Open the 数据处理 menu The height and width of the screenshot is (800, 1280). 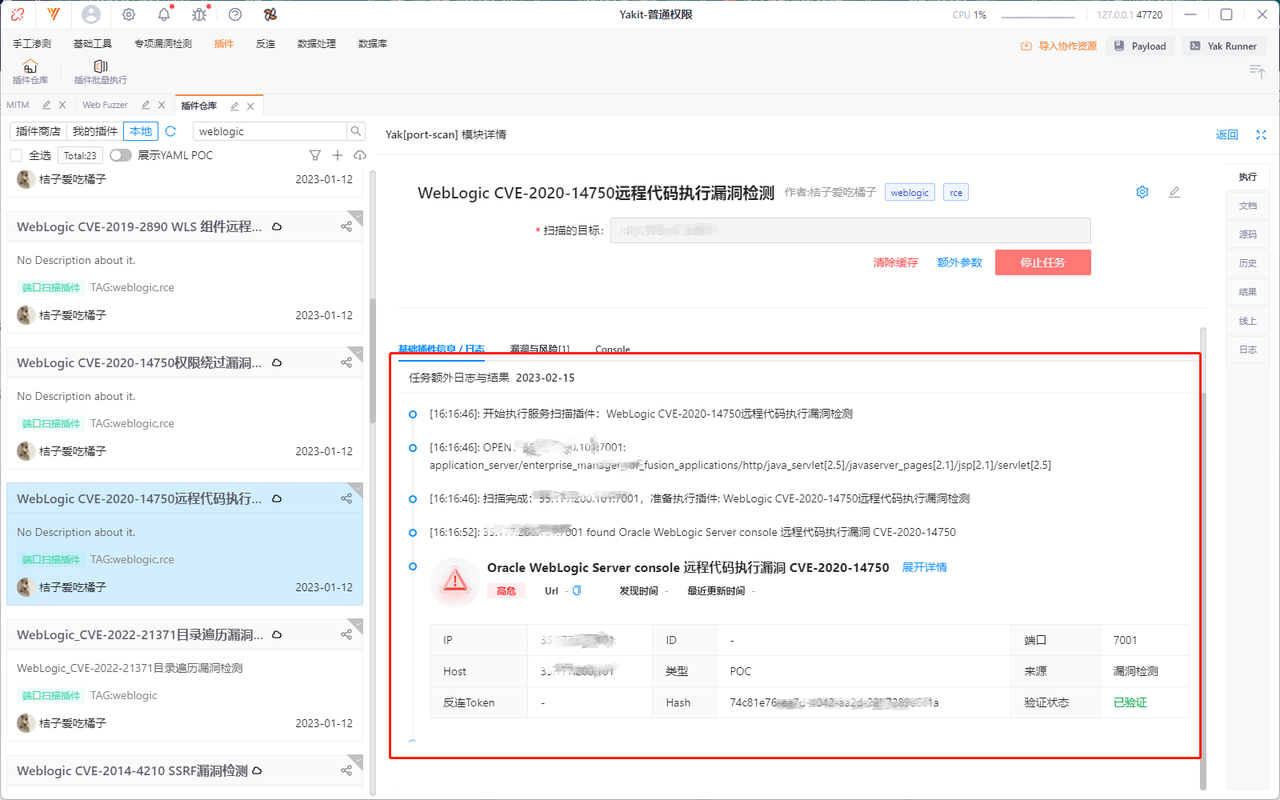pos(316,44)
